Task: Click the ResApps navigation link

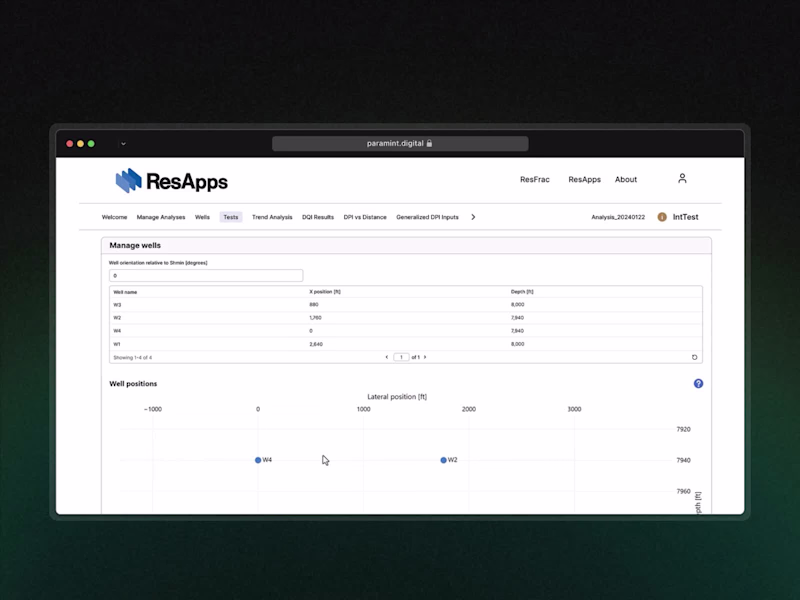Action: [x=584, y=180]
